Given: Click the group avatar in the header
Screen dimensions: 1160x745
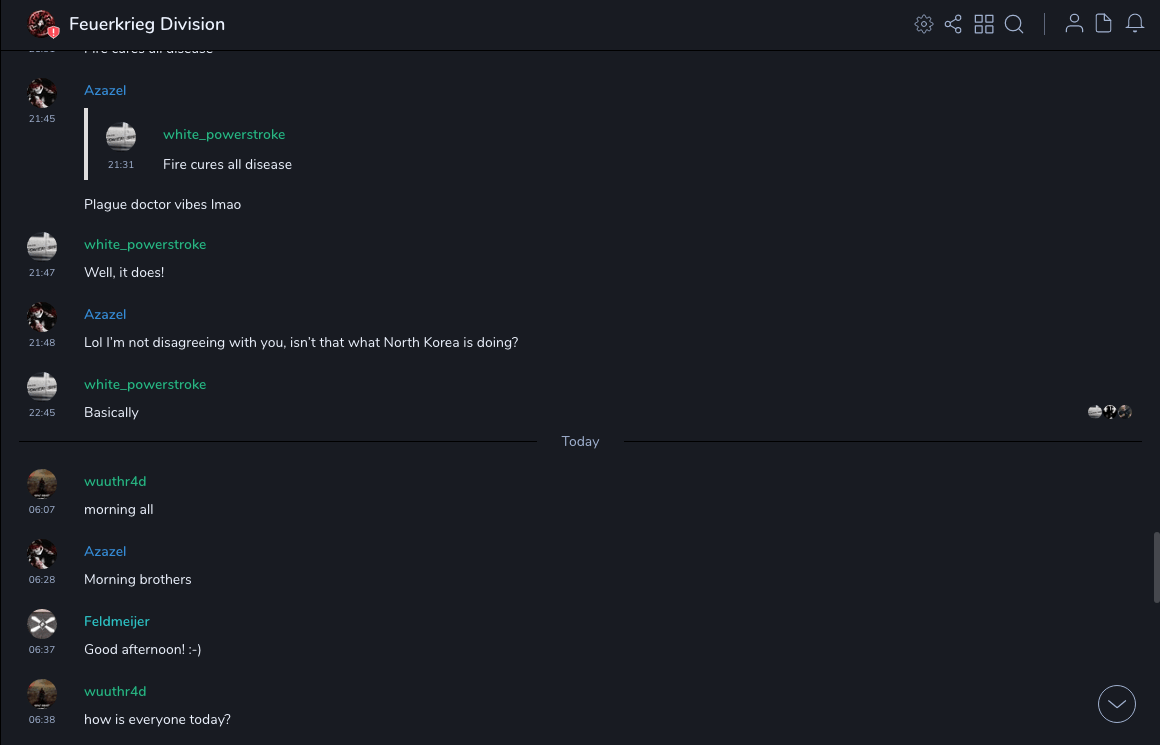Looking at the screenshot, I should tap(42, 24).
